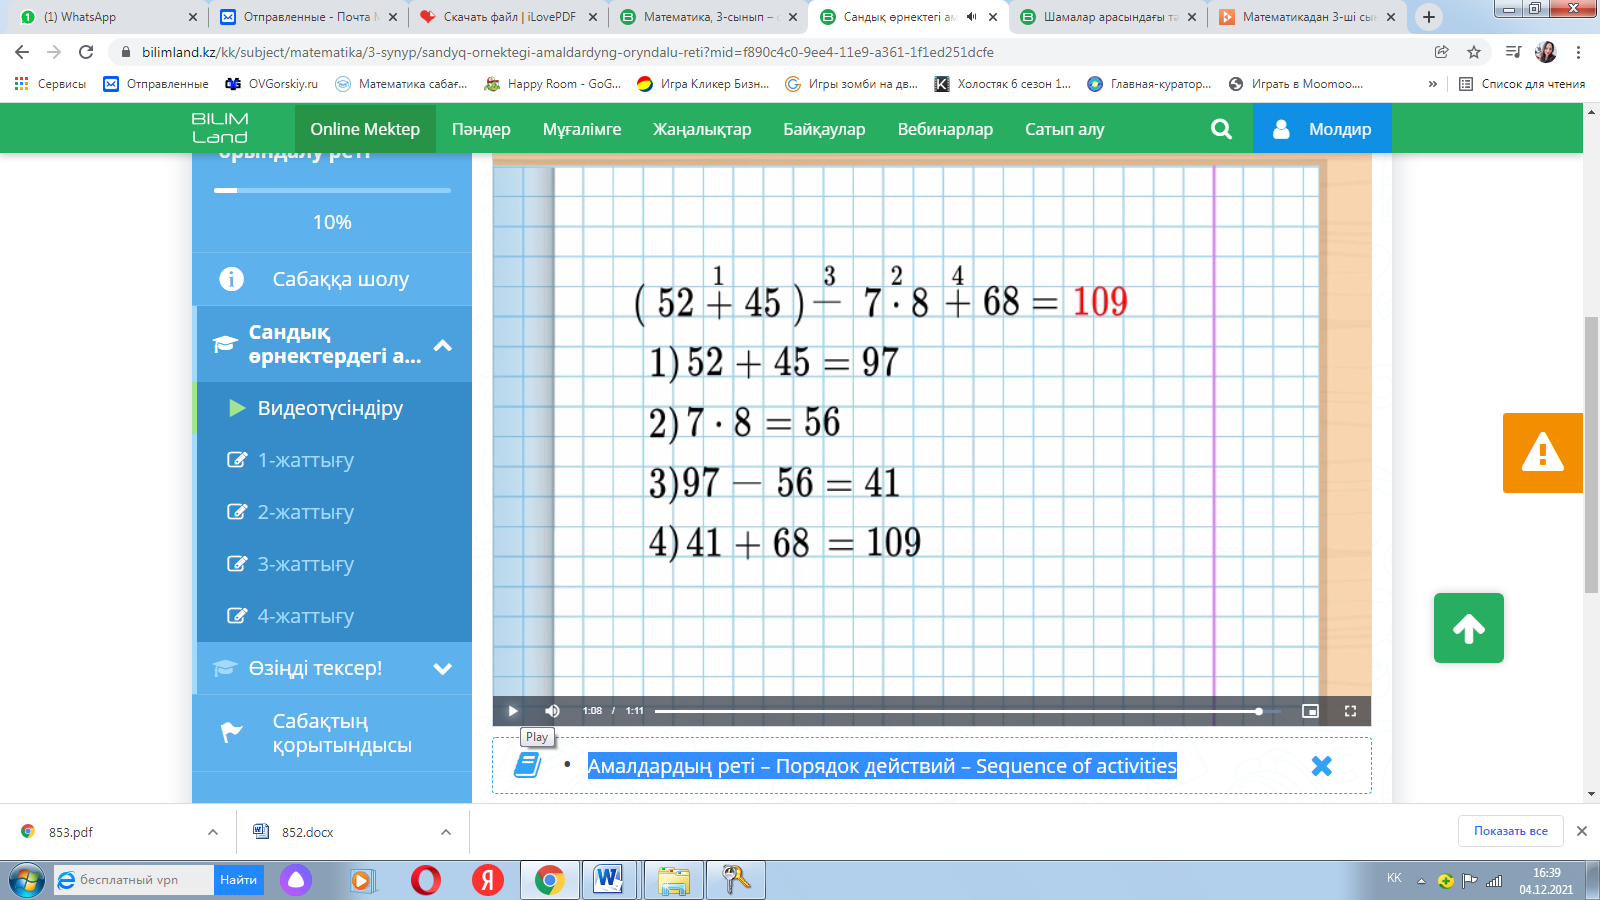The height and width of the screenshot is (900, 1600).
Task: Open the site search magnifier
Action: click(x=1221, y=129)
